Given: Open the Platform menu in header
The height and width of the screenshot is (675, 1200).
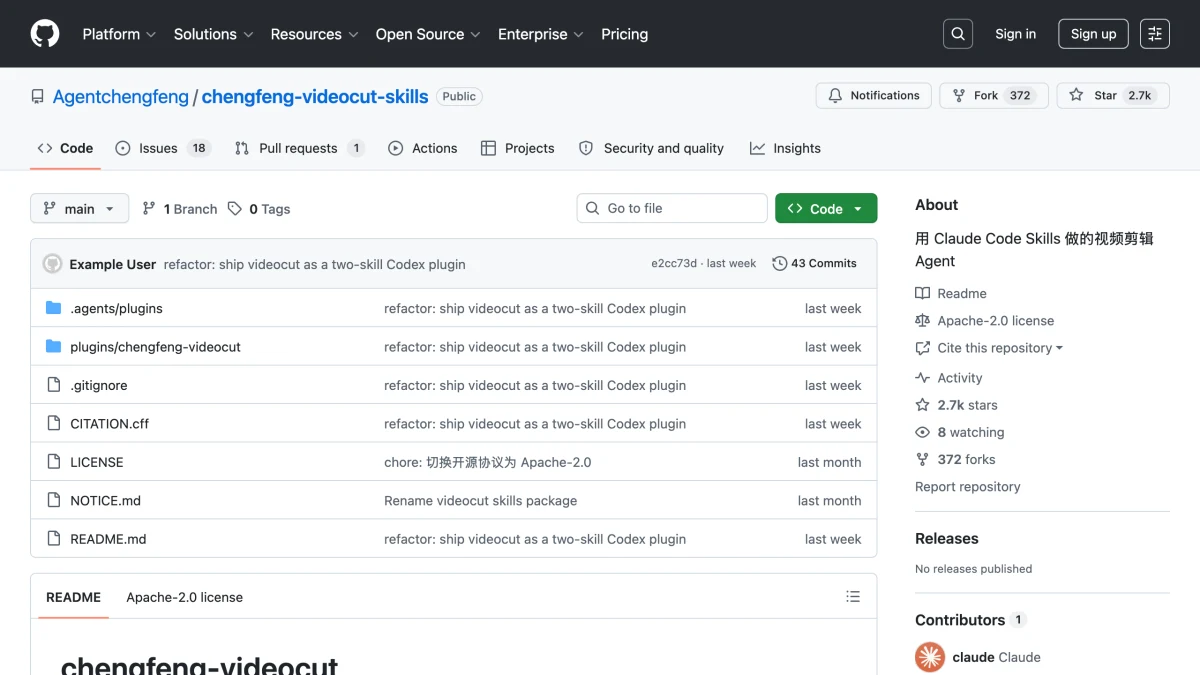Looking at the screenshot, I should (119, 34).
